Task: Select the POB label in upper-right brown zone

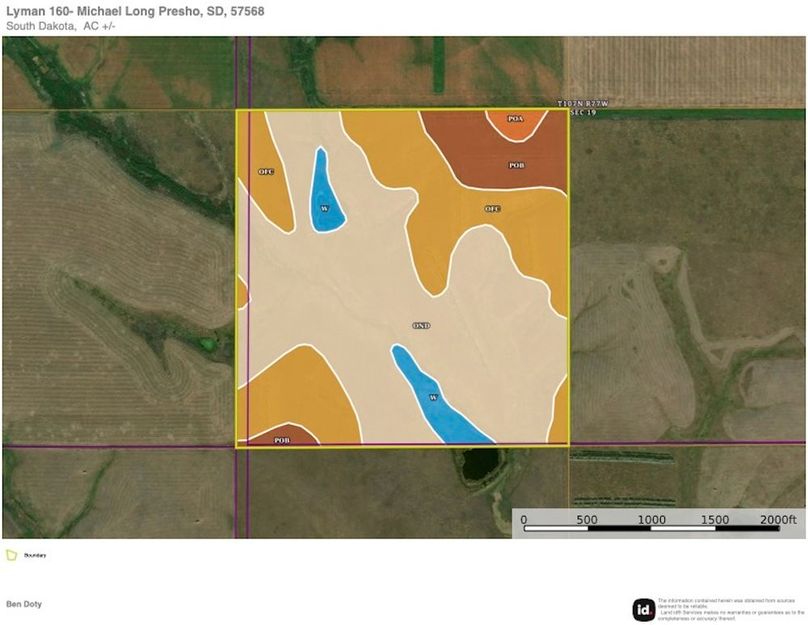Action: pyautogui.click(x=517, y=165)
